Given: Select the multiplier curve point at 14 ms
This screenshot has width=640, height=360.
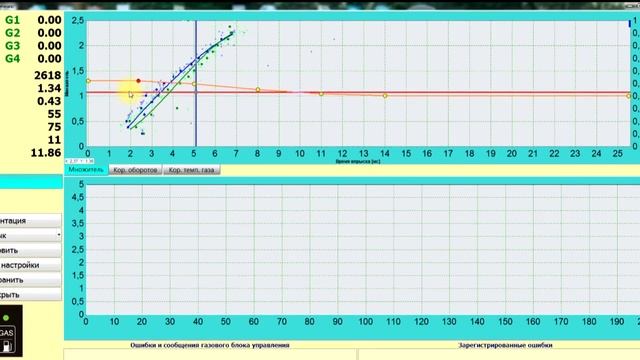Looking at the screenshot, I should (x=385, y=96).
